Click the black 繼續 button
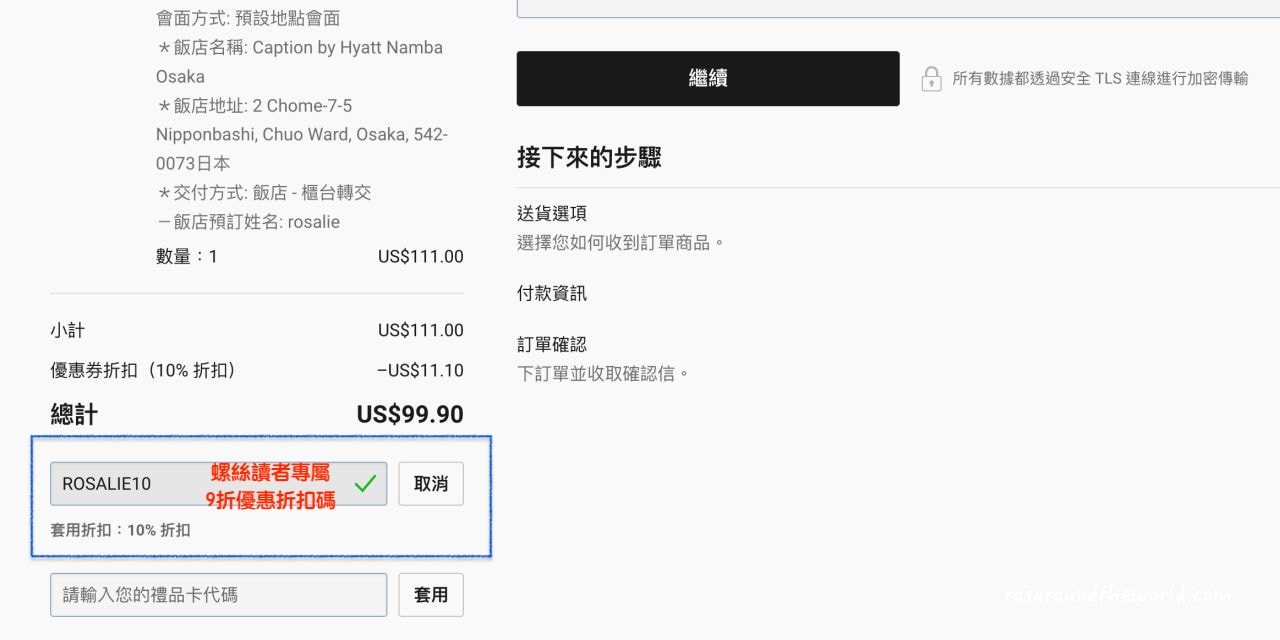 pos(707,78)
